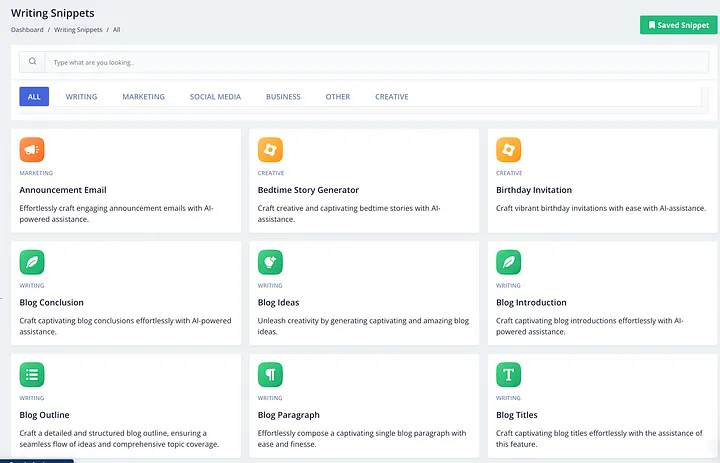This screenshot has height=463, width=720.
Task: Click the CREATIVE label on Birthday Invitation card
Action: click(509, 173)
